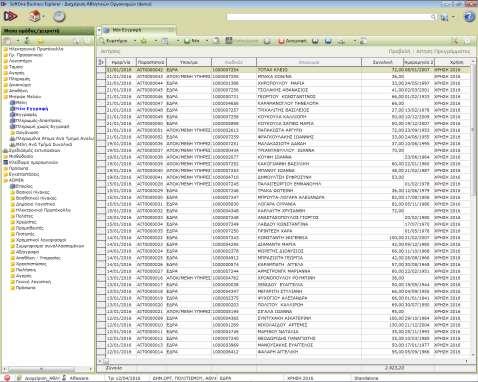Viewport: 478px width, 382px height.
Task: Open dropdown arrow after the export icon
Action: [355, 41]
